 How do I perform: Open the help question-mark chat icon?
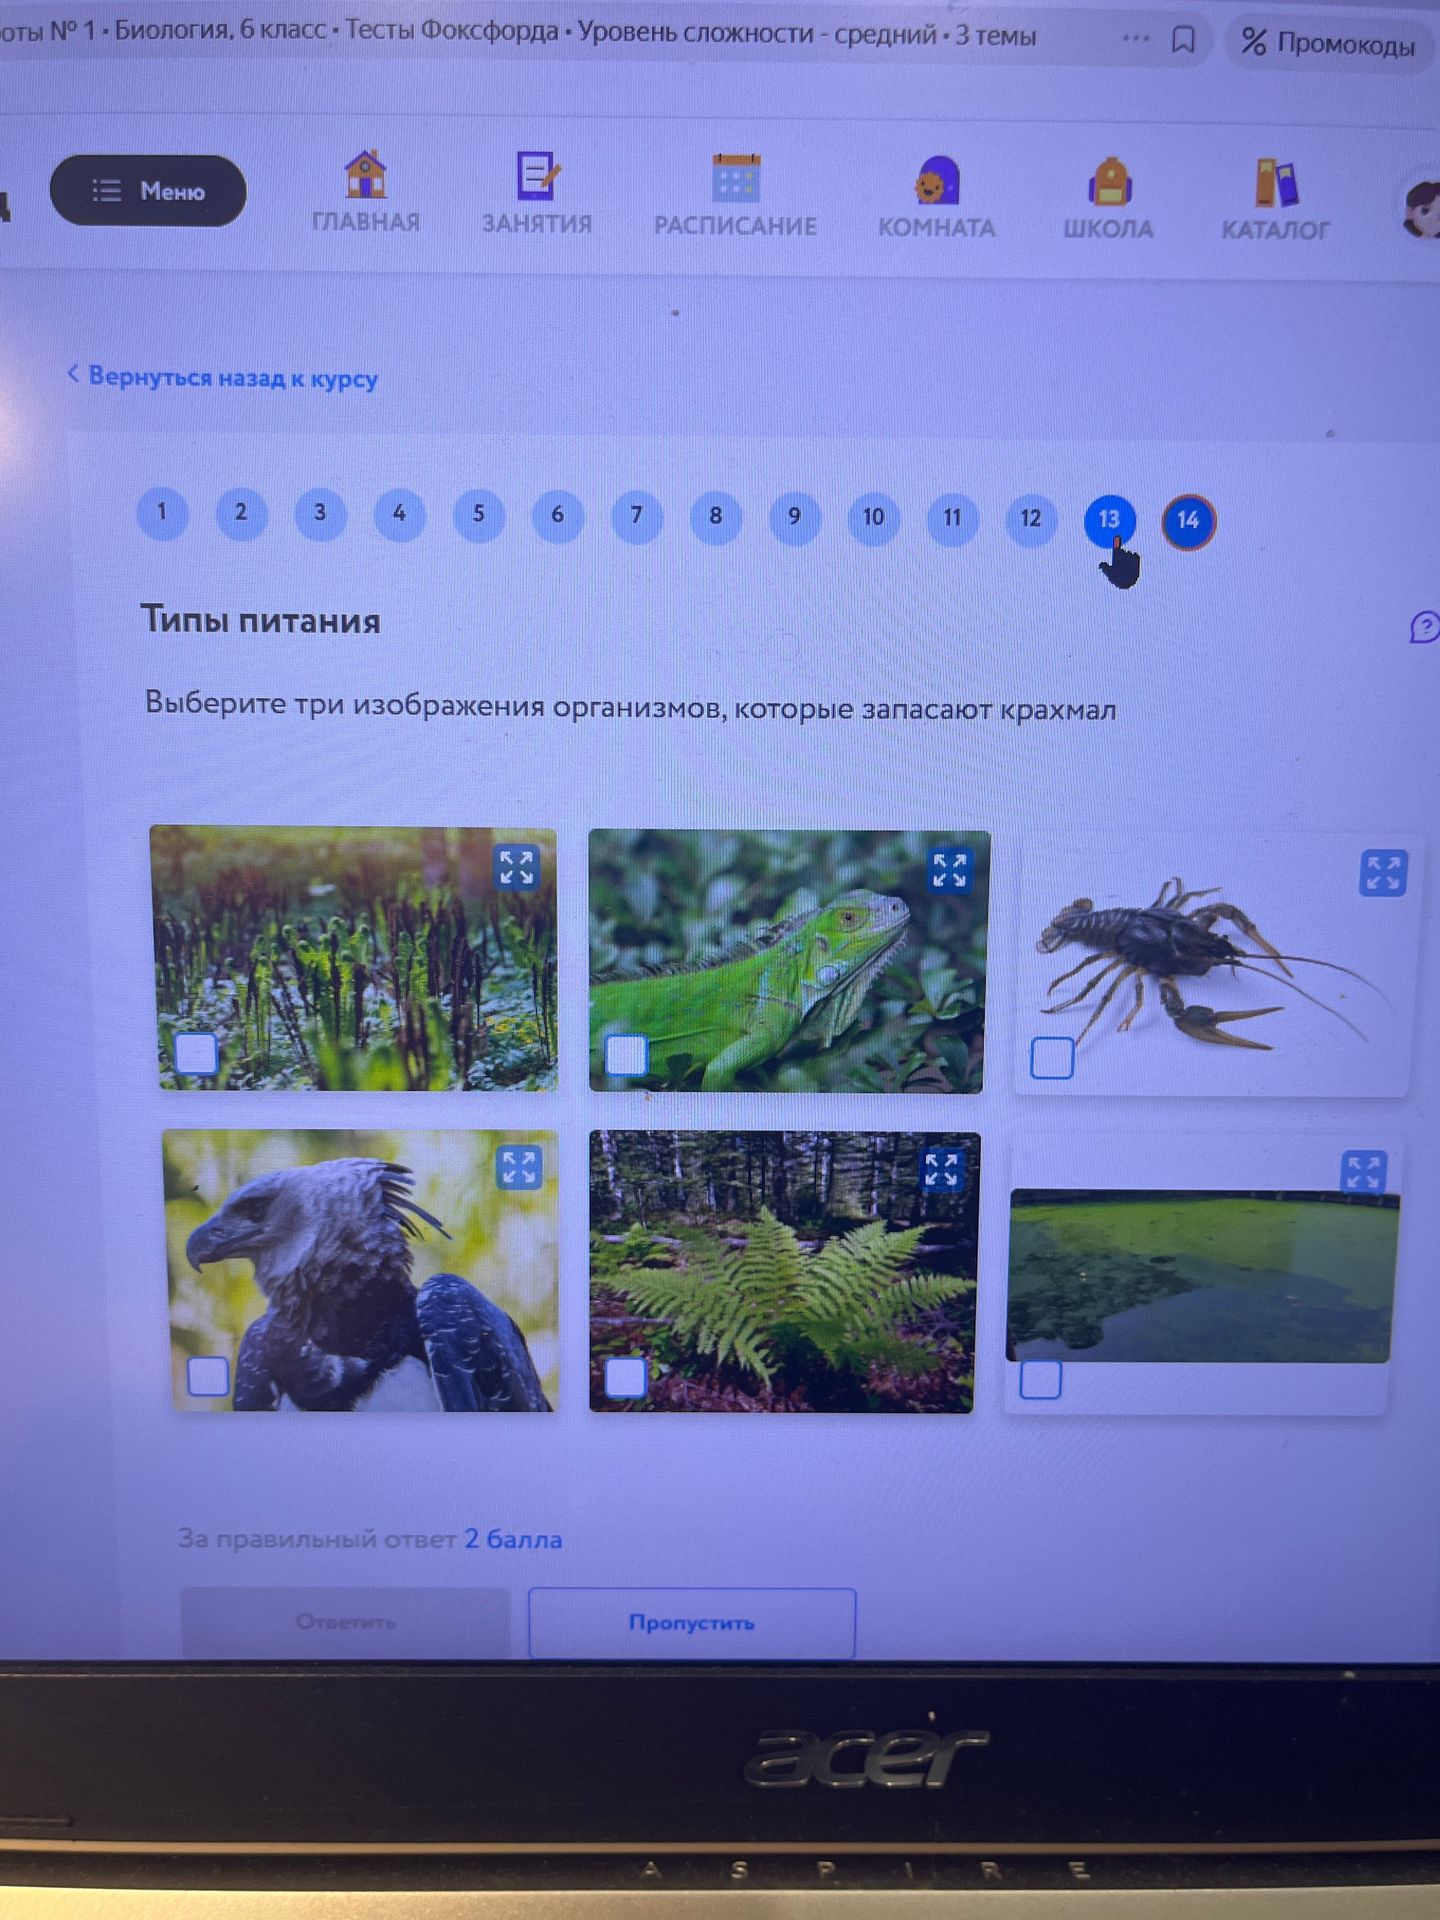coord(1424,628)
